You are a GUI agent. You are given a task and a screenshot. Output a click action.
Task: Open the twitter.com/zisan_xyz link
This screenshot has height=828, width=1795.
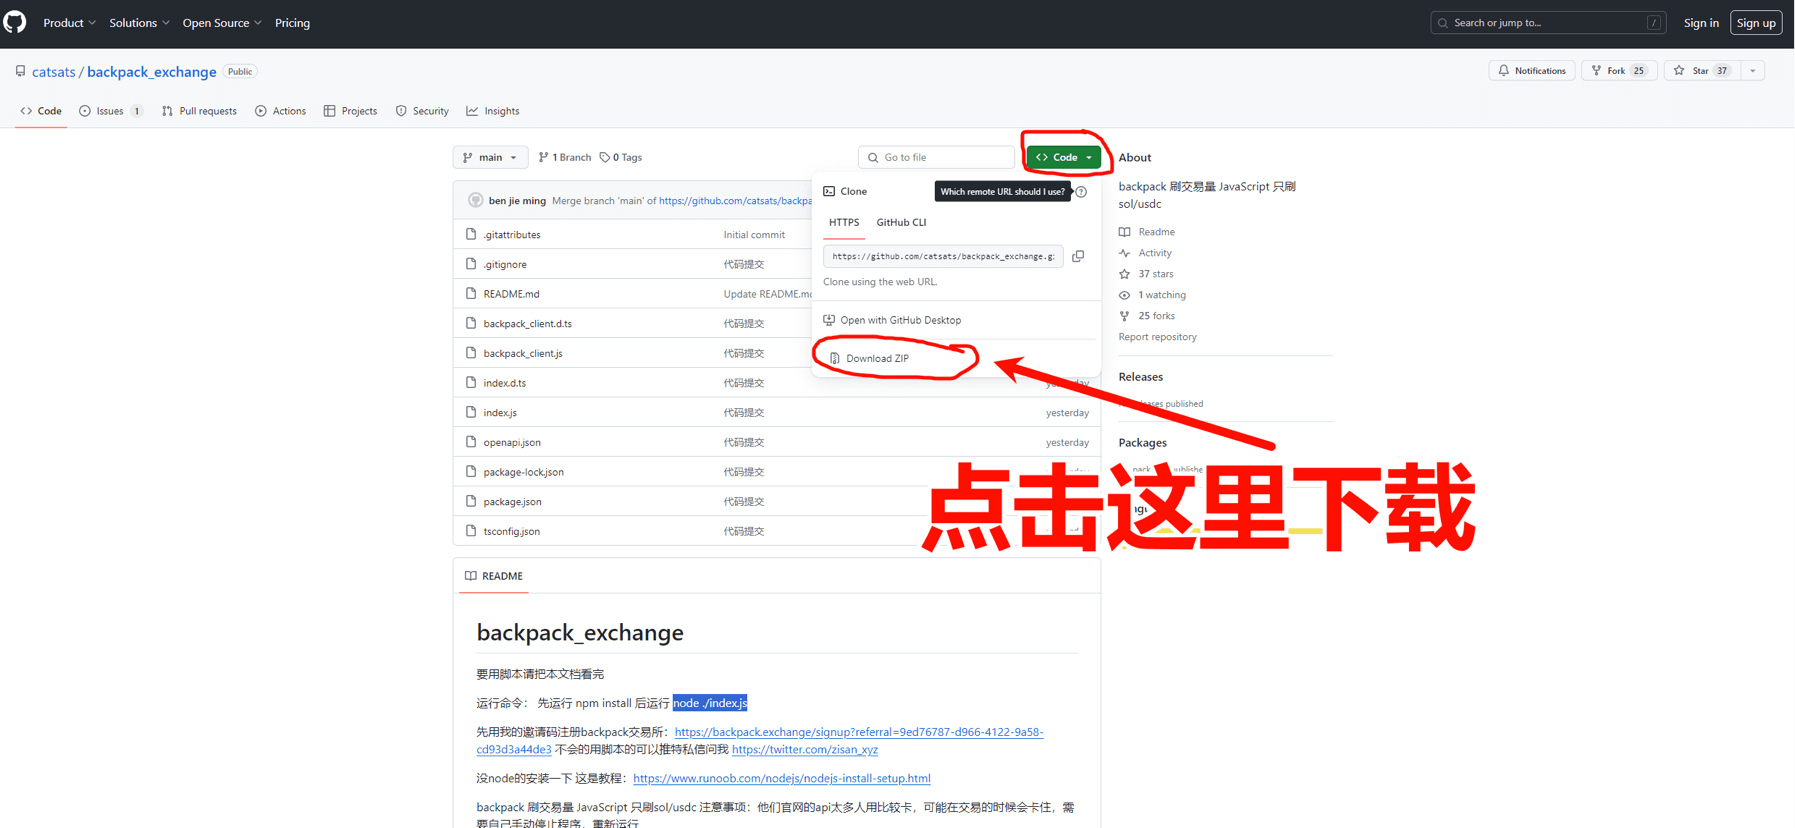pyautogui.click(x=805, y=750)
